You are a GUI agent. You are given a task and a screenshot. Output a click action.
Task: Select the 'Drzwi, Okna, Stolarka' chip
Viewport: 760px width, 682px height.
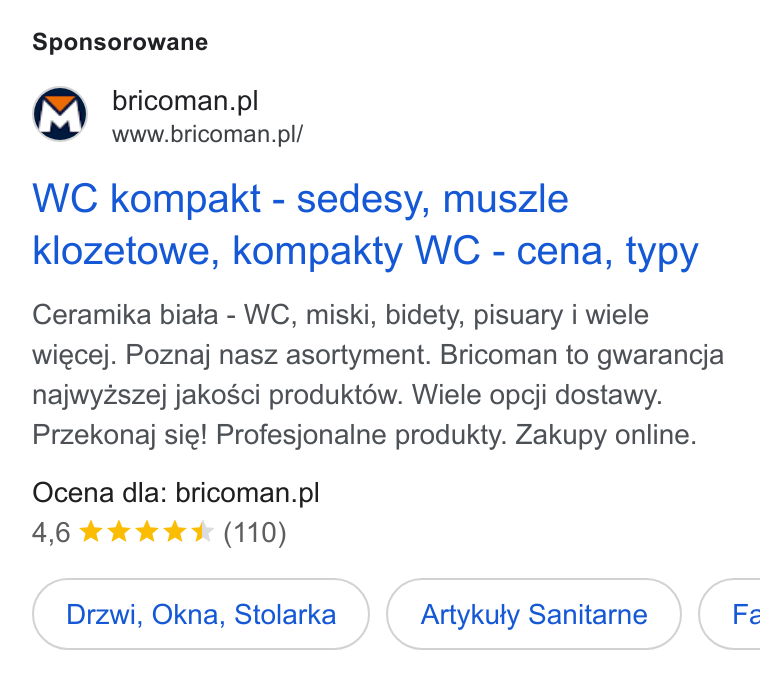coord(201,614)
